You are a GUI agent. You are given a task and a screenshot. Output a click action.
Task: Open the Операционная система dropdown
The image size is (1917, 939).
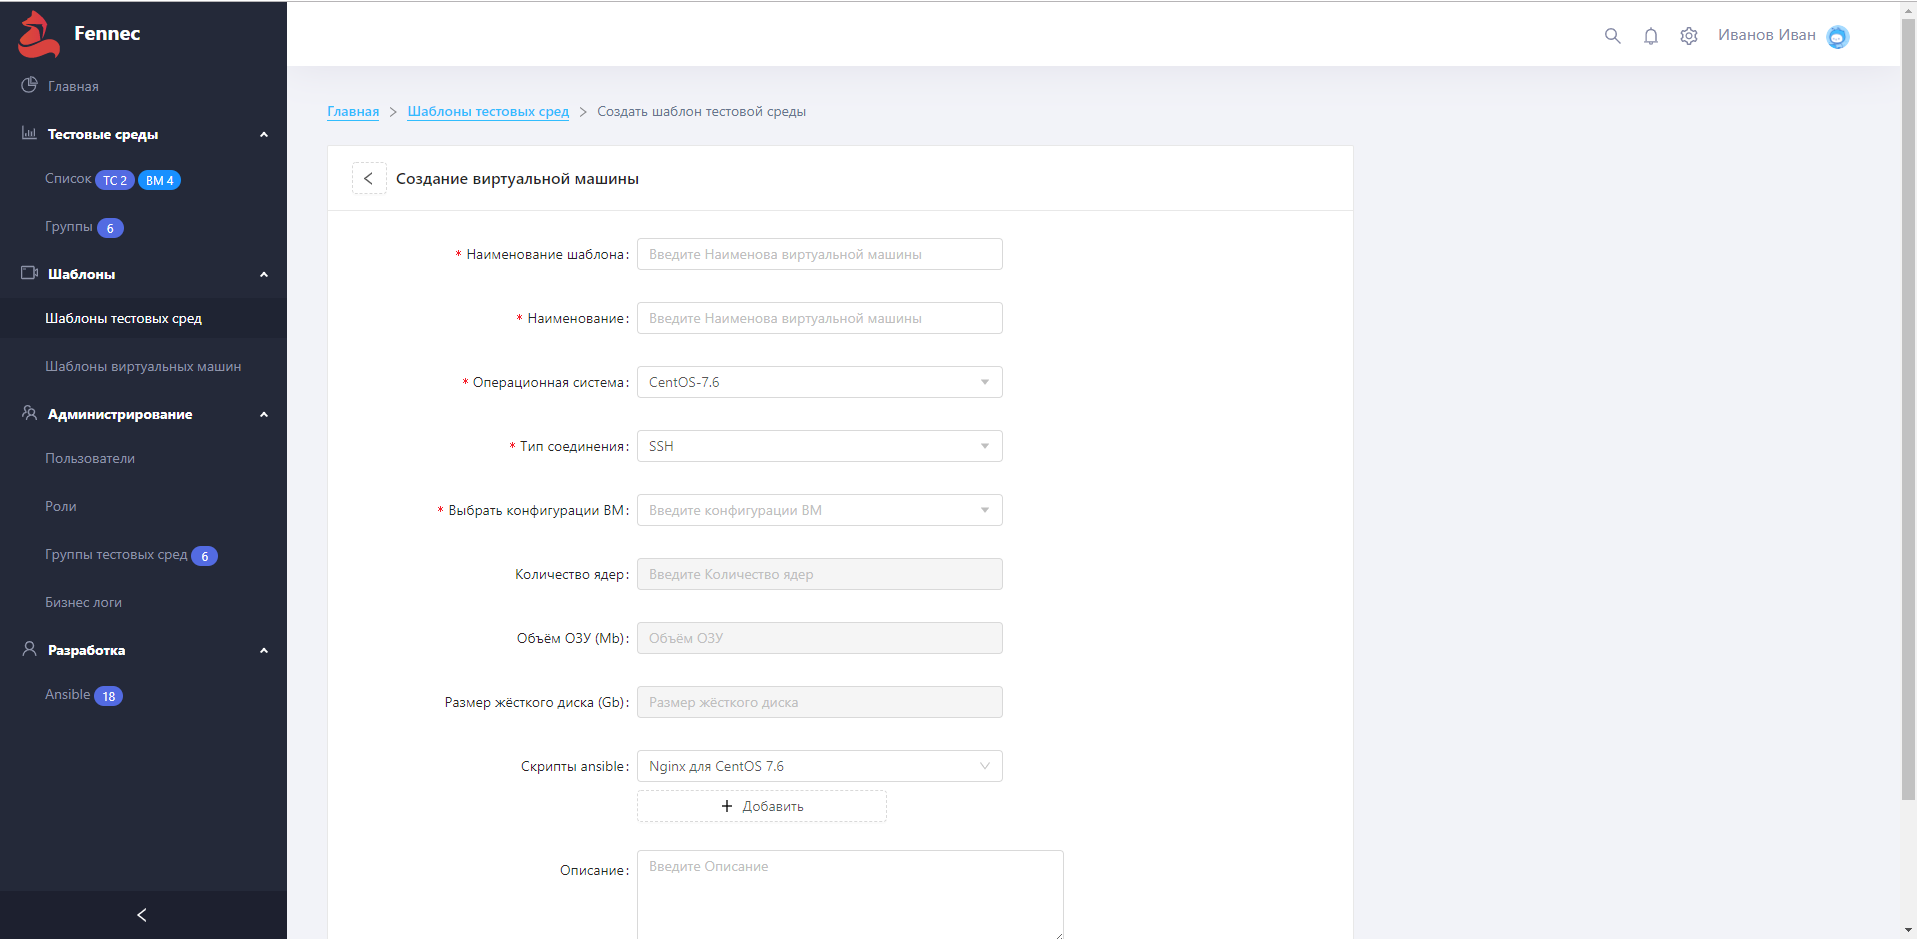pos(820,382)
